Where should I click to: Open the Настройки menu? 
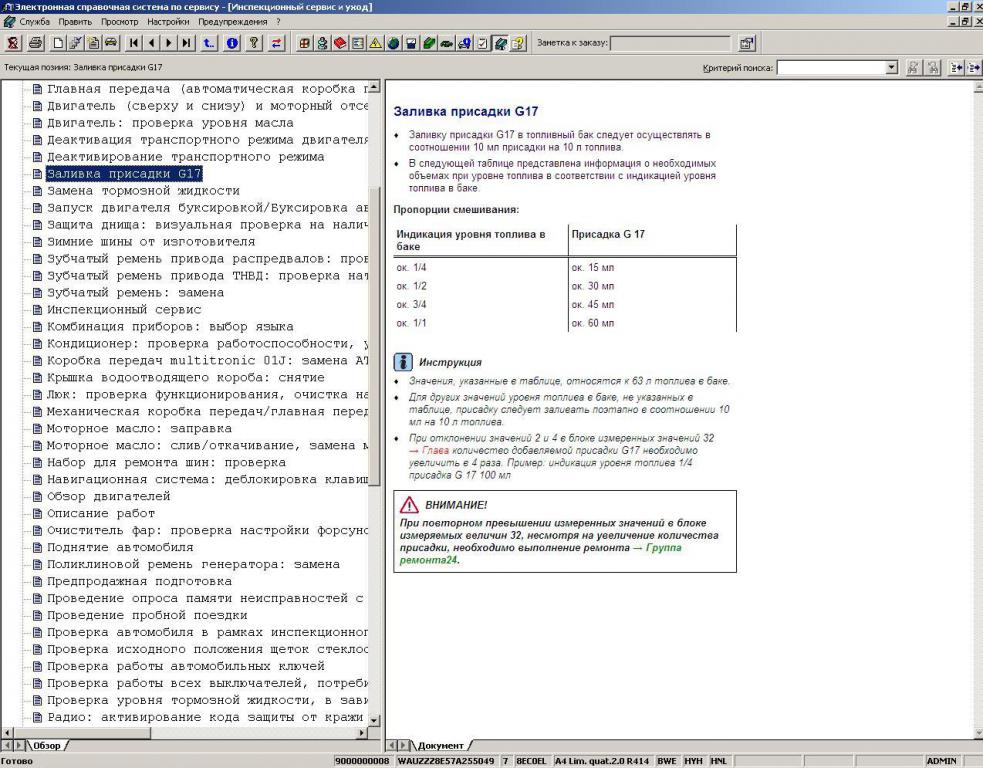coord(169,21)
